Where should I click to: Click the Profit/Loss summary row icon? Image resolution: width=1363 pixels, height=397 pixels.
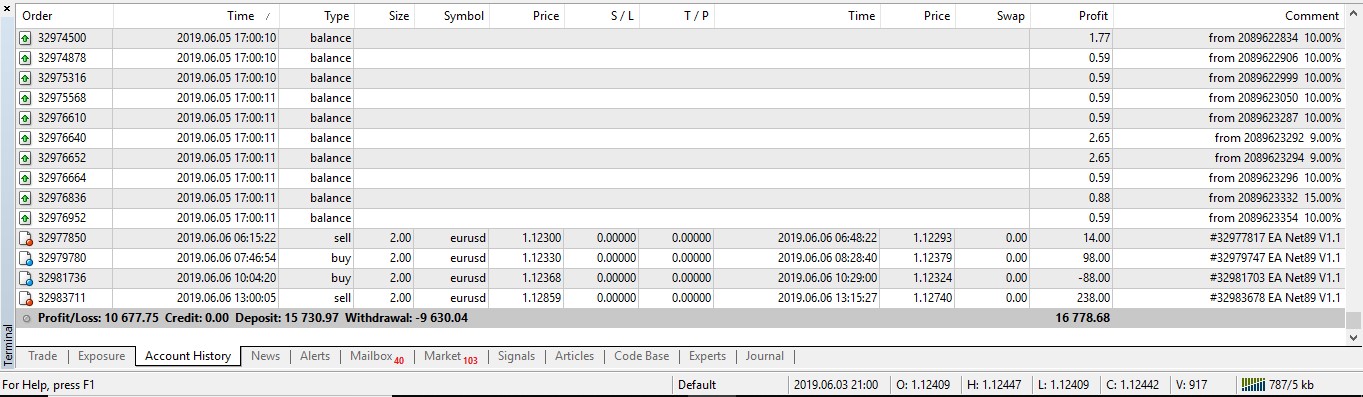26,318
